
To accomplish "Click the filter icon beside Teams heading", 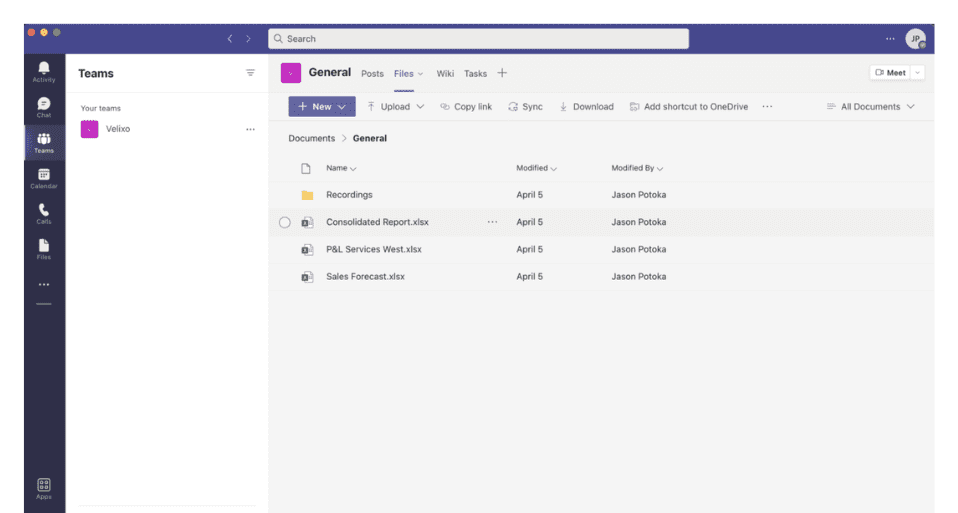I will click(x=250, y=73).
